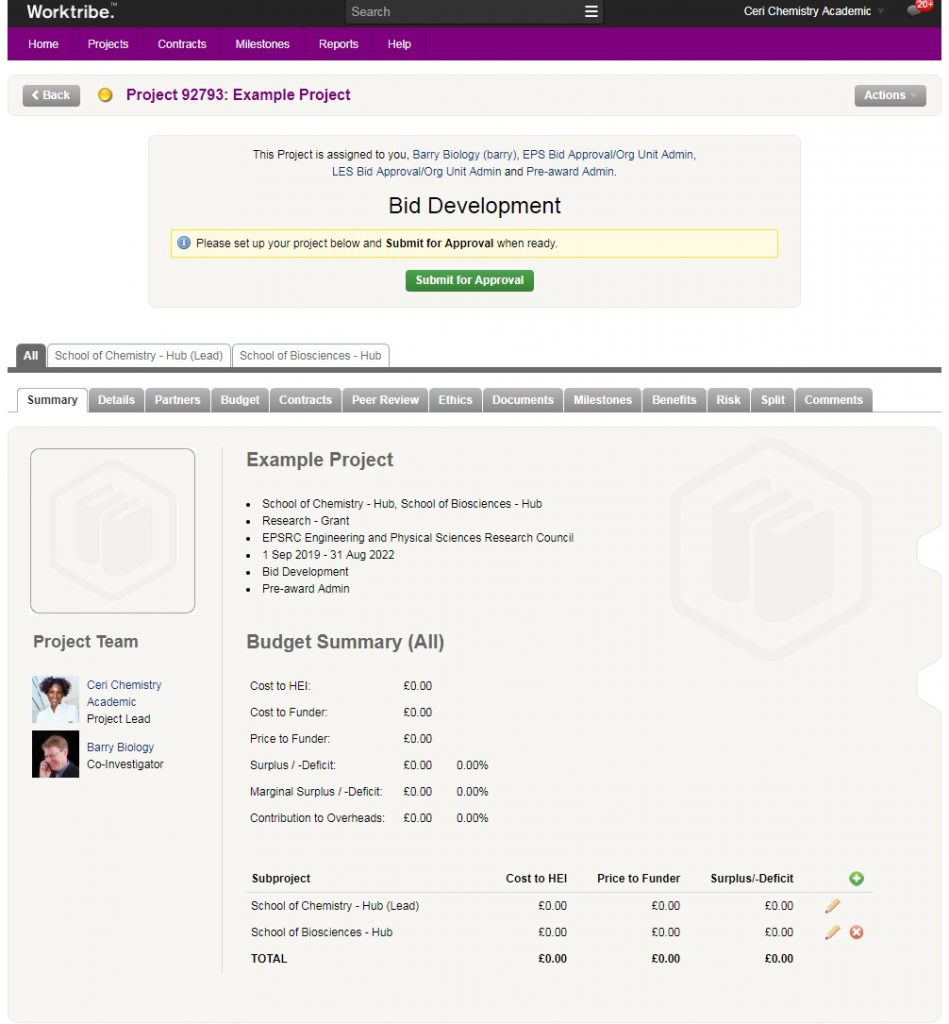Expand the Ceri Chemistry Academic user menu

(x=814, y=12)
